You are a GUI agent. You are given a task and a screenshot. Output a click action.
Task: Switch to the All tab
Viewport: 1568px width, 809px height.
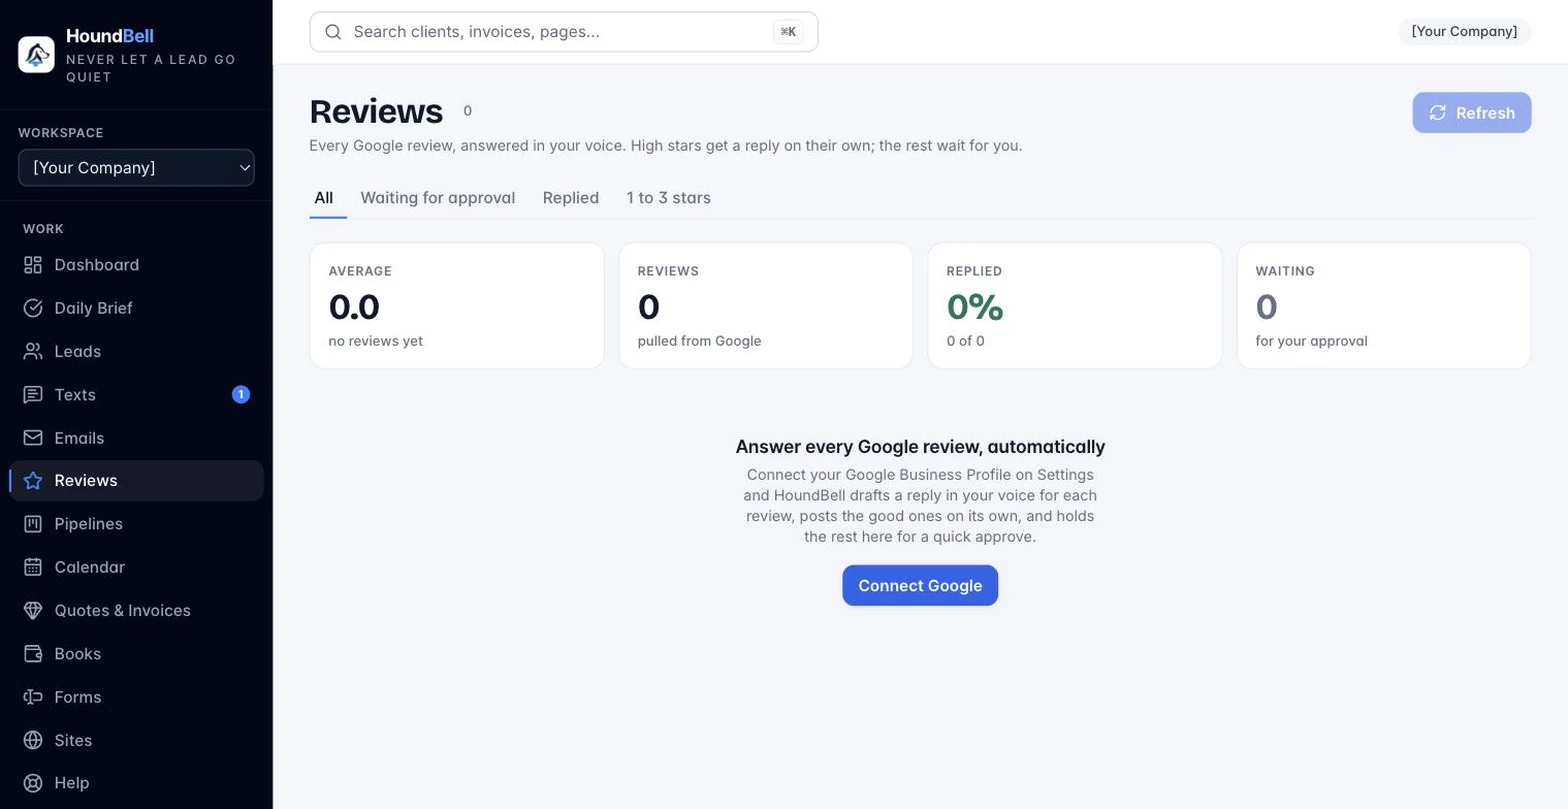[323, 198]
